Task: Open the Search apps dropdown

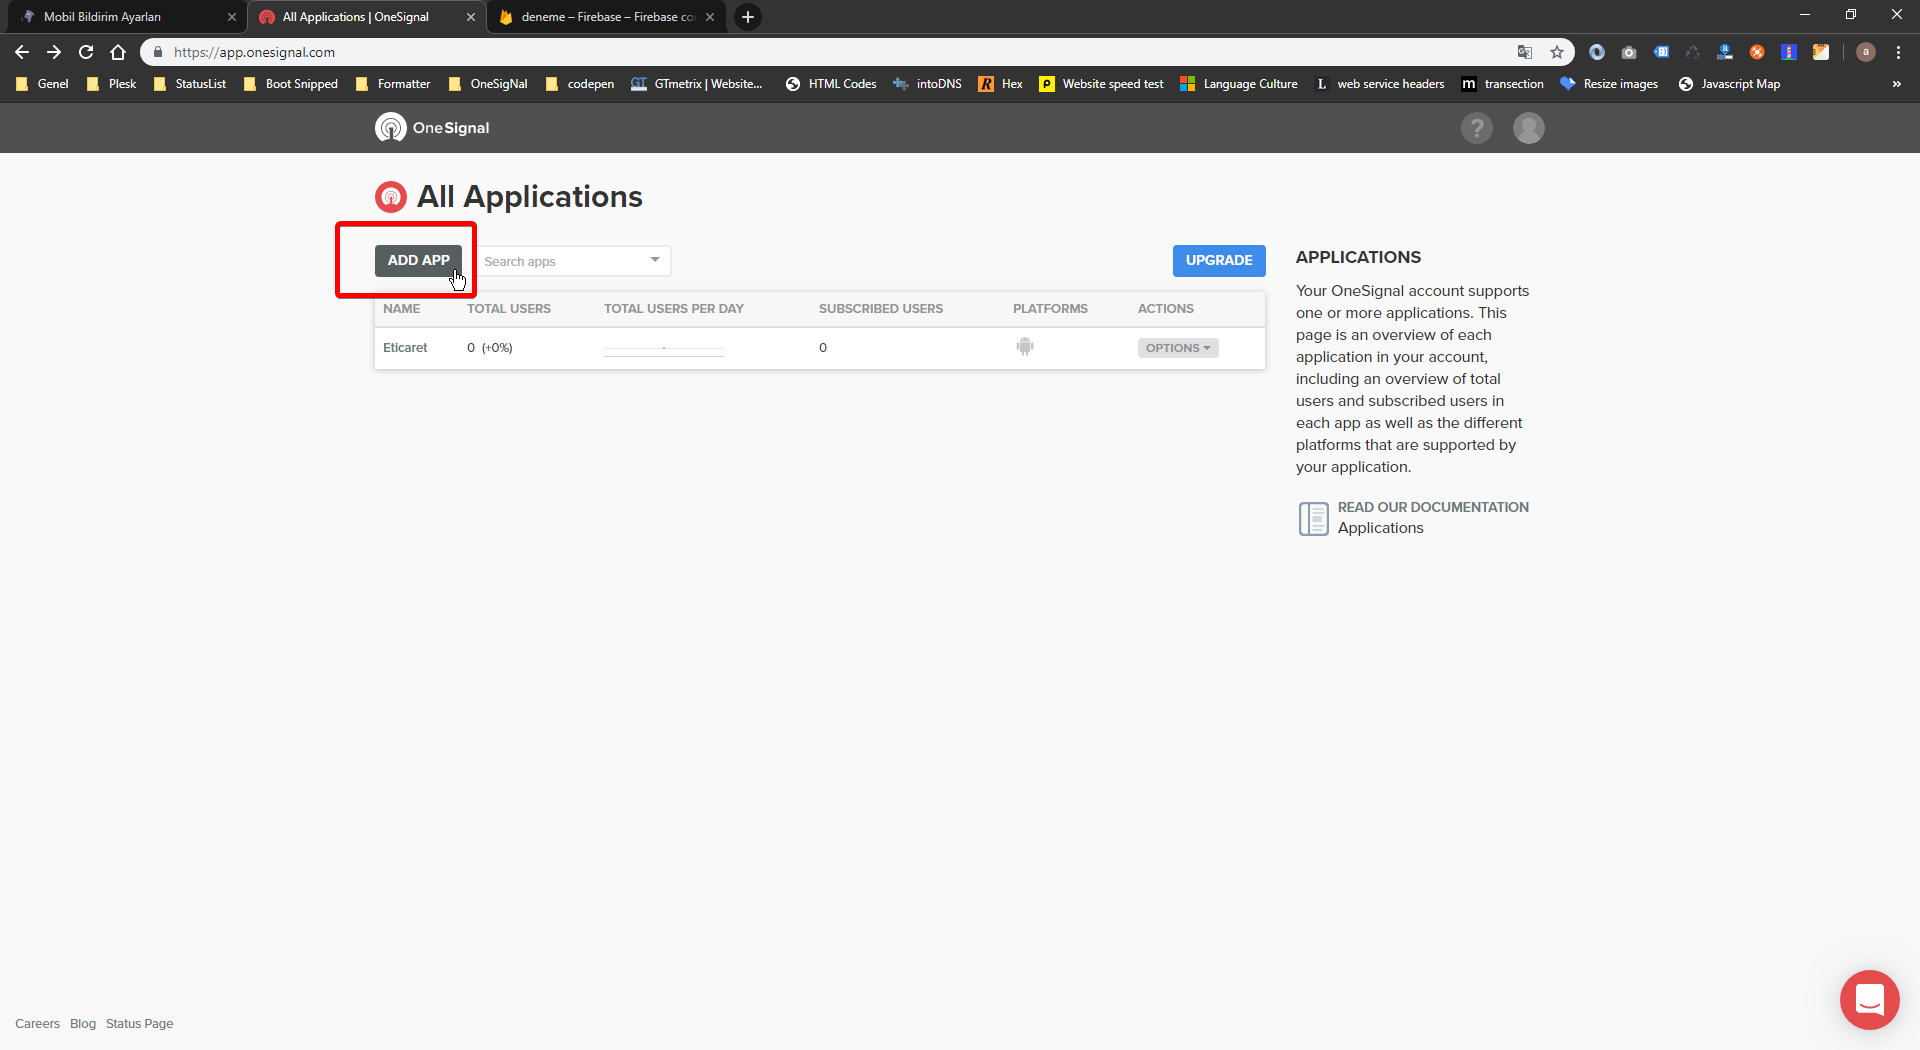Action: tap(573, 261)
